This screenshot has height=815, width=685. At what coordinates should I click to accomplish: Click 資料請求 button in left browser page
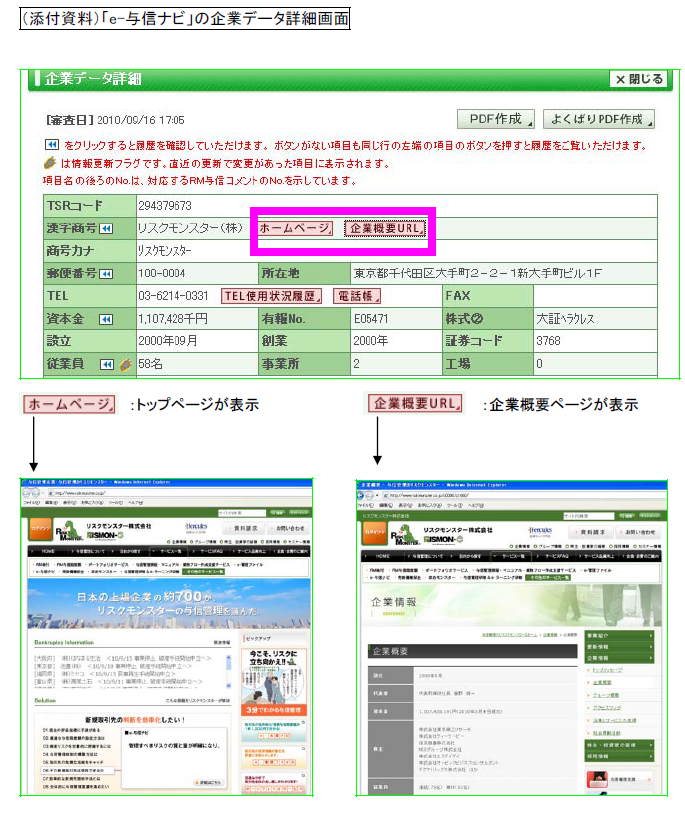[246, 528]
